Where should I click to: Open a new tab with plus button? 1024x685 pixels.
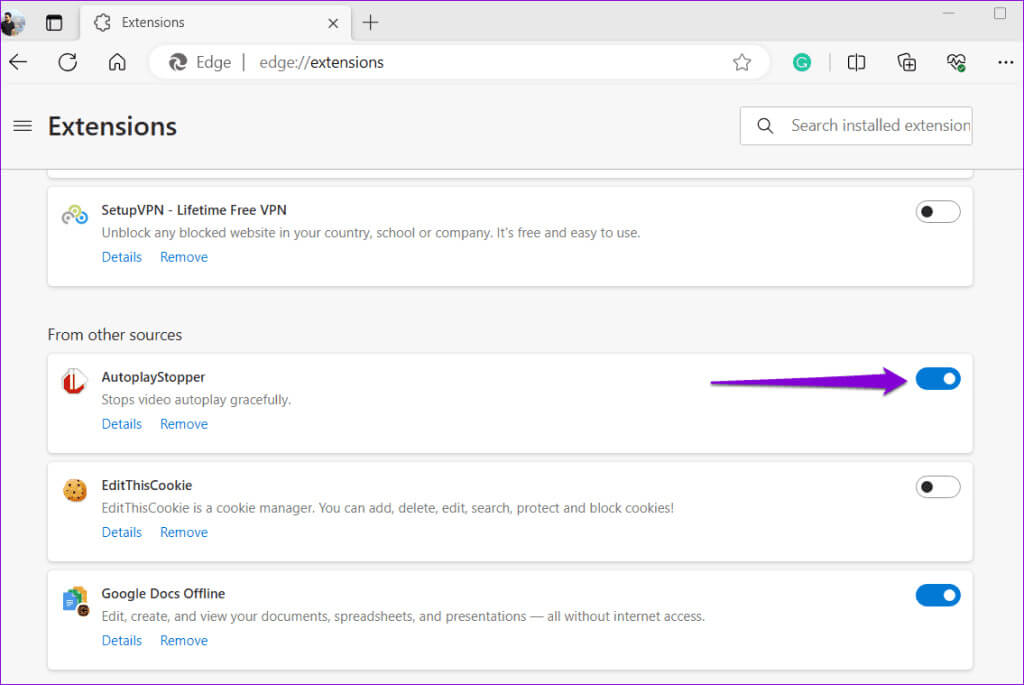coord(370,23)
